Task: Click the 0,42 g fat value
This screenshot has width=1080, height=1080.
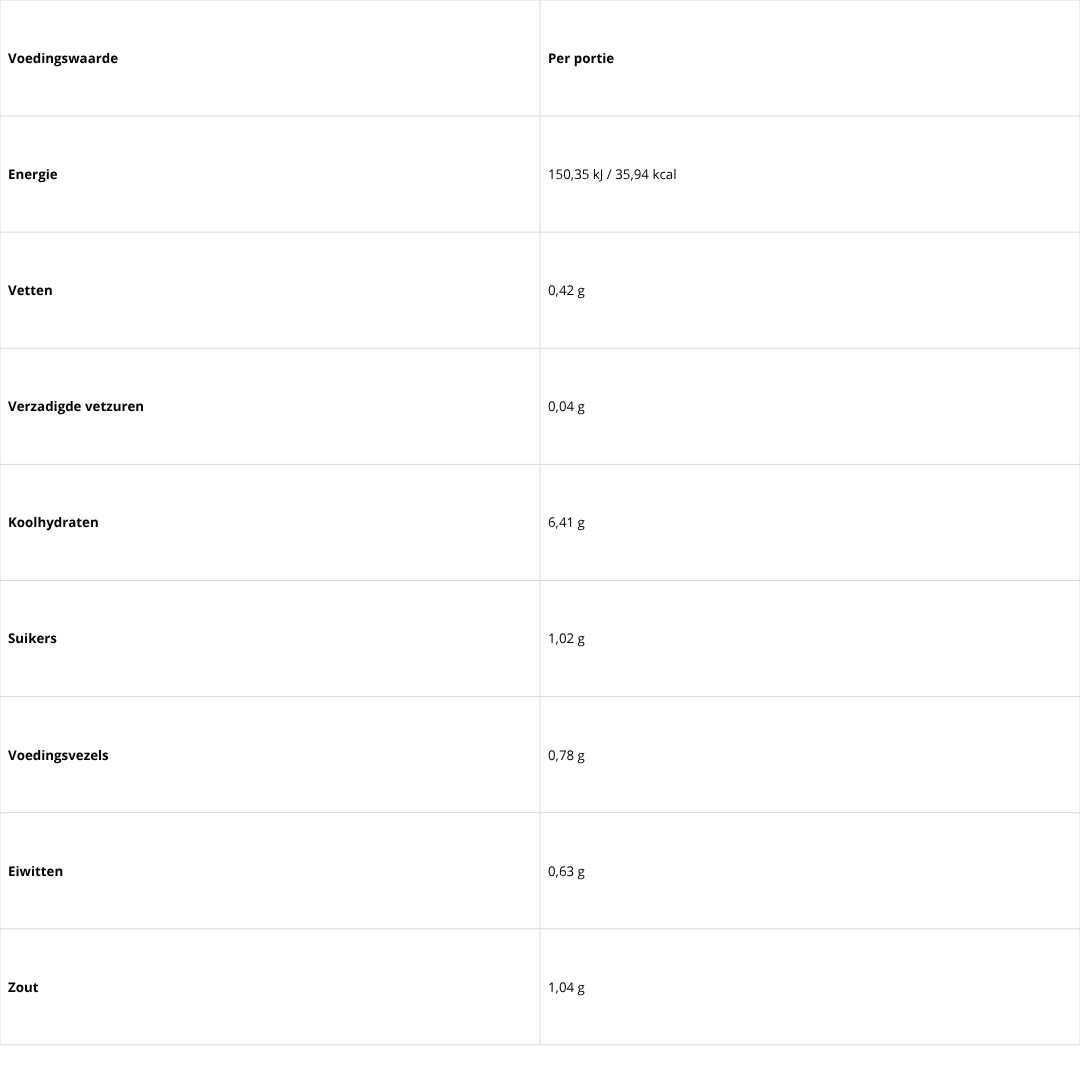Action: point(566,291)
